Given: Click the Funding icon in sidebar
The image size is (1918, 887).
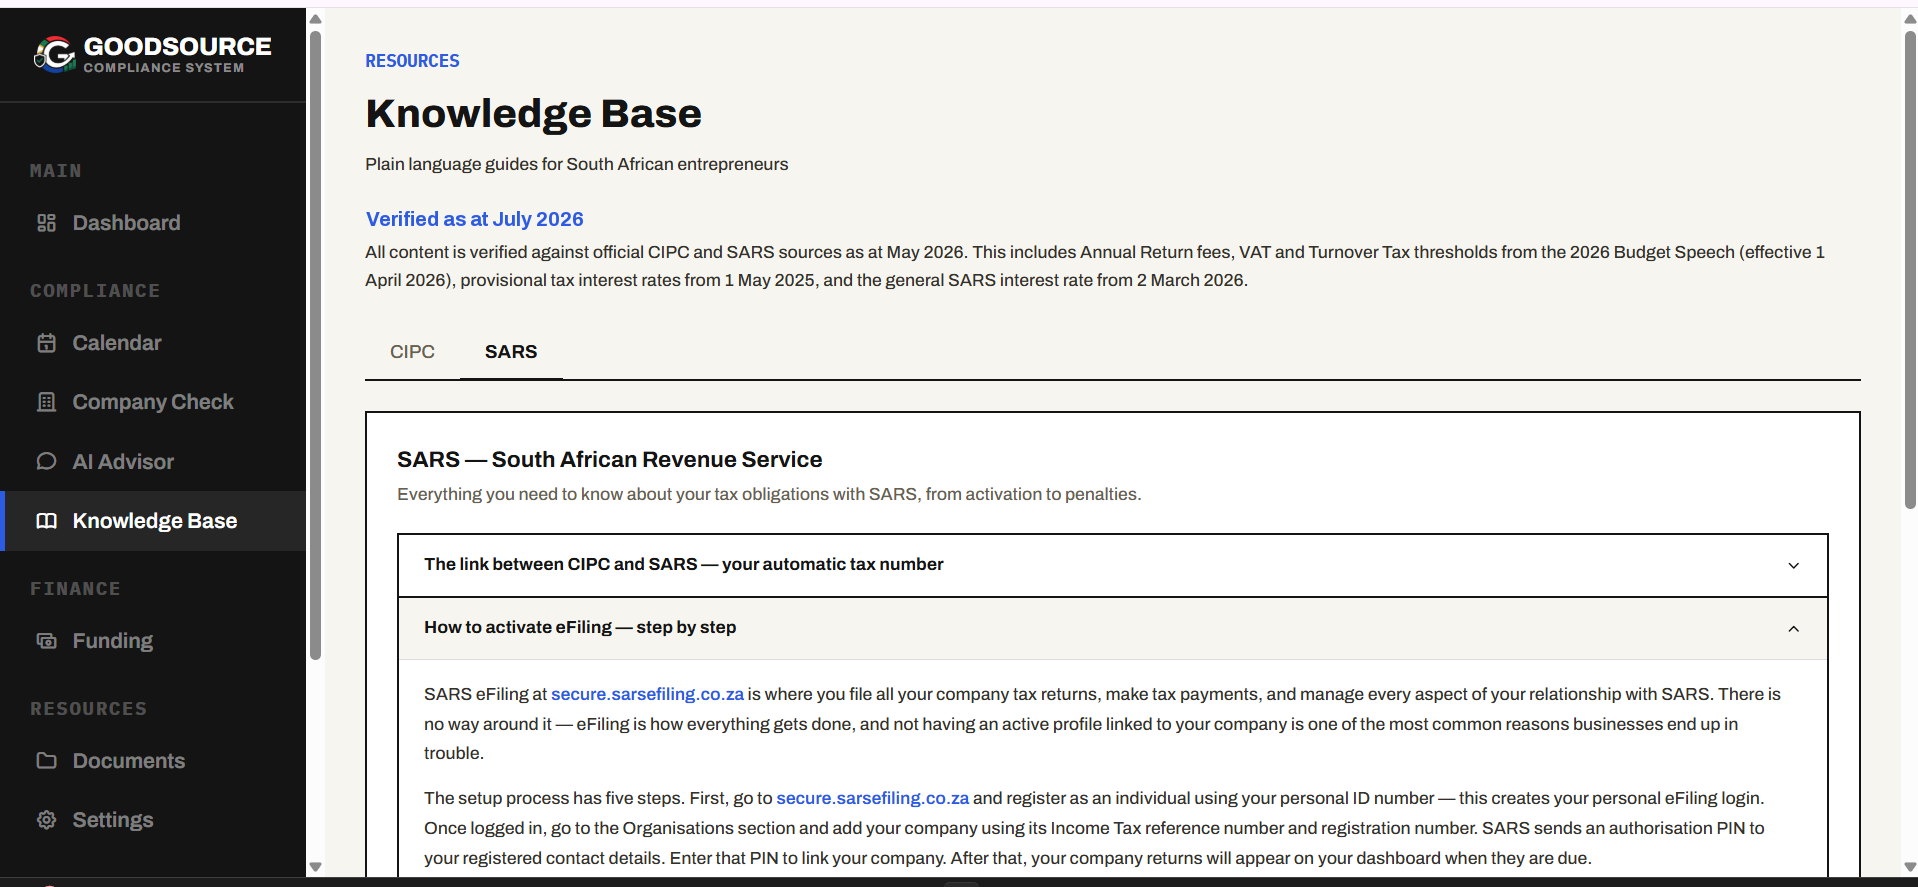Looking at the screenshot, I should coord(46,641).
